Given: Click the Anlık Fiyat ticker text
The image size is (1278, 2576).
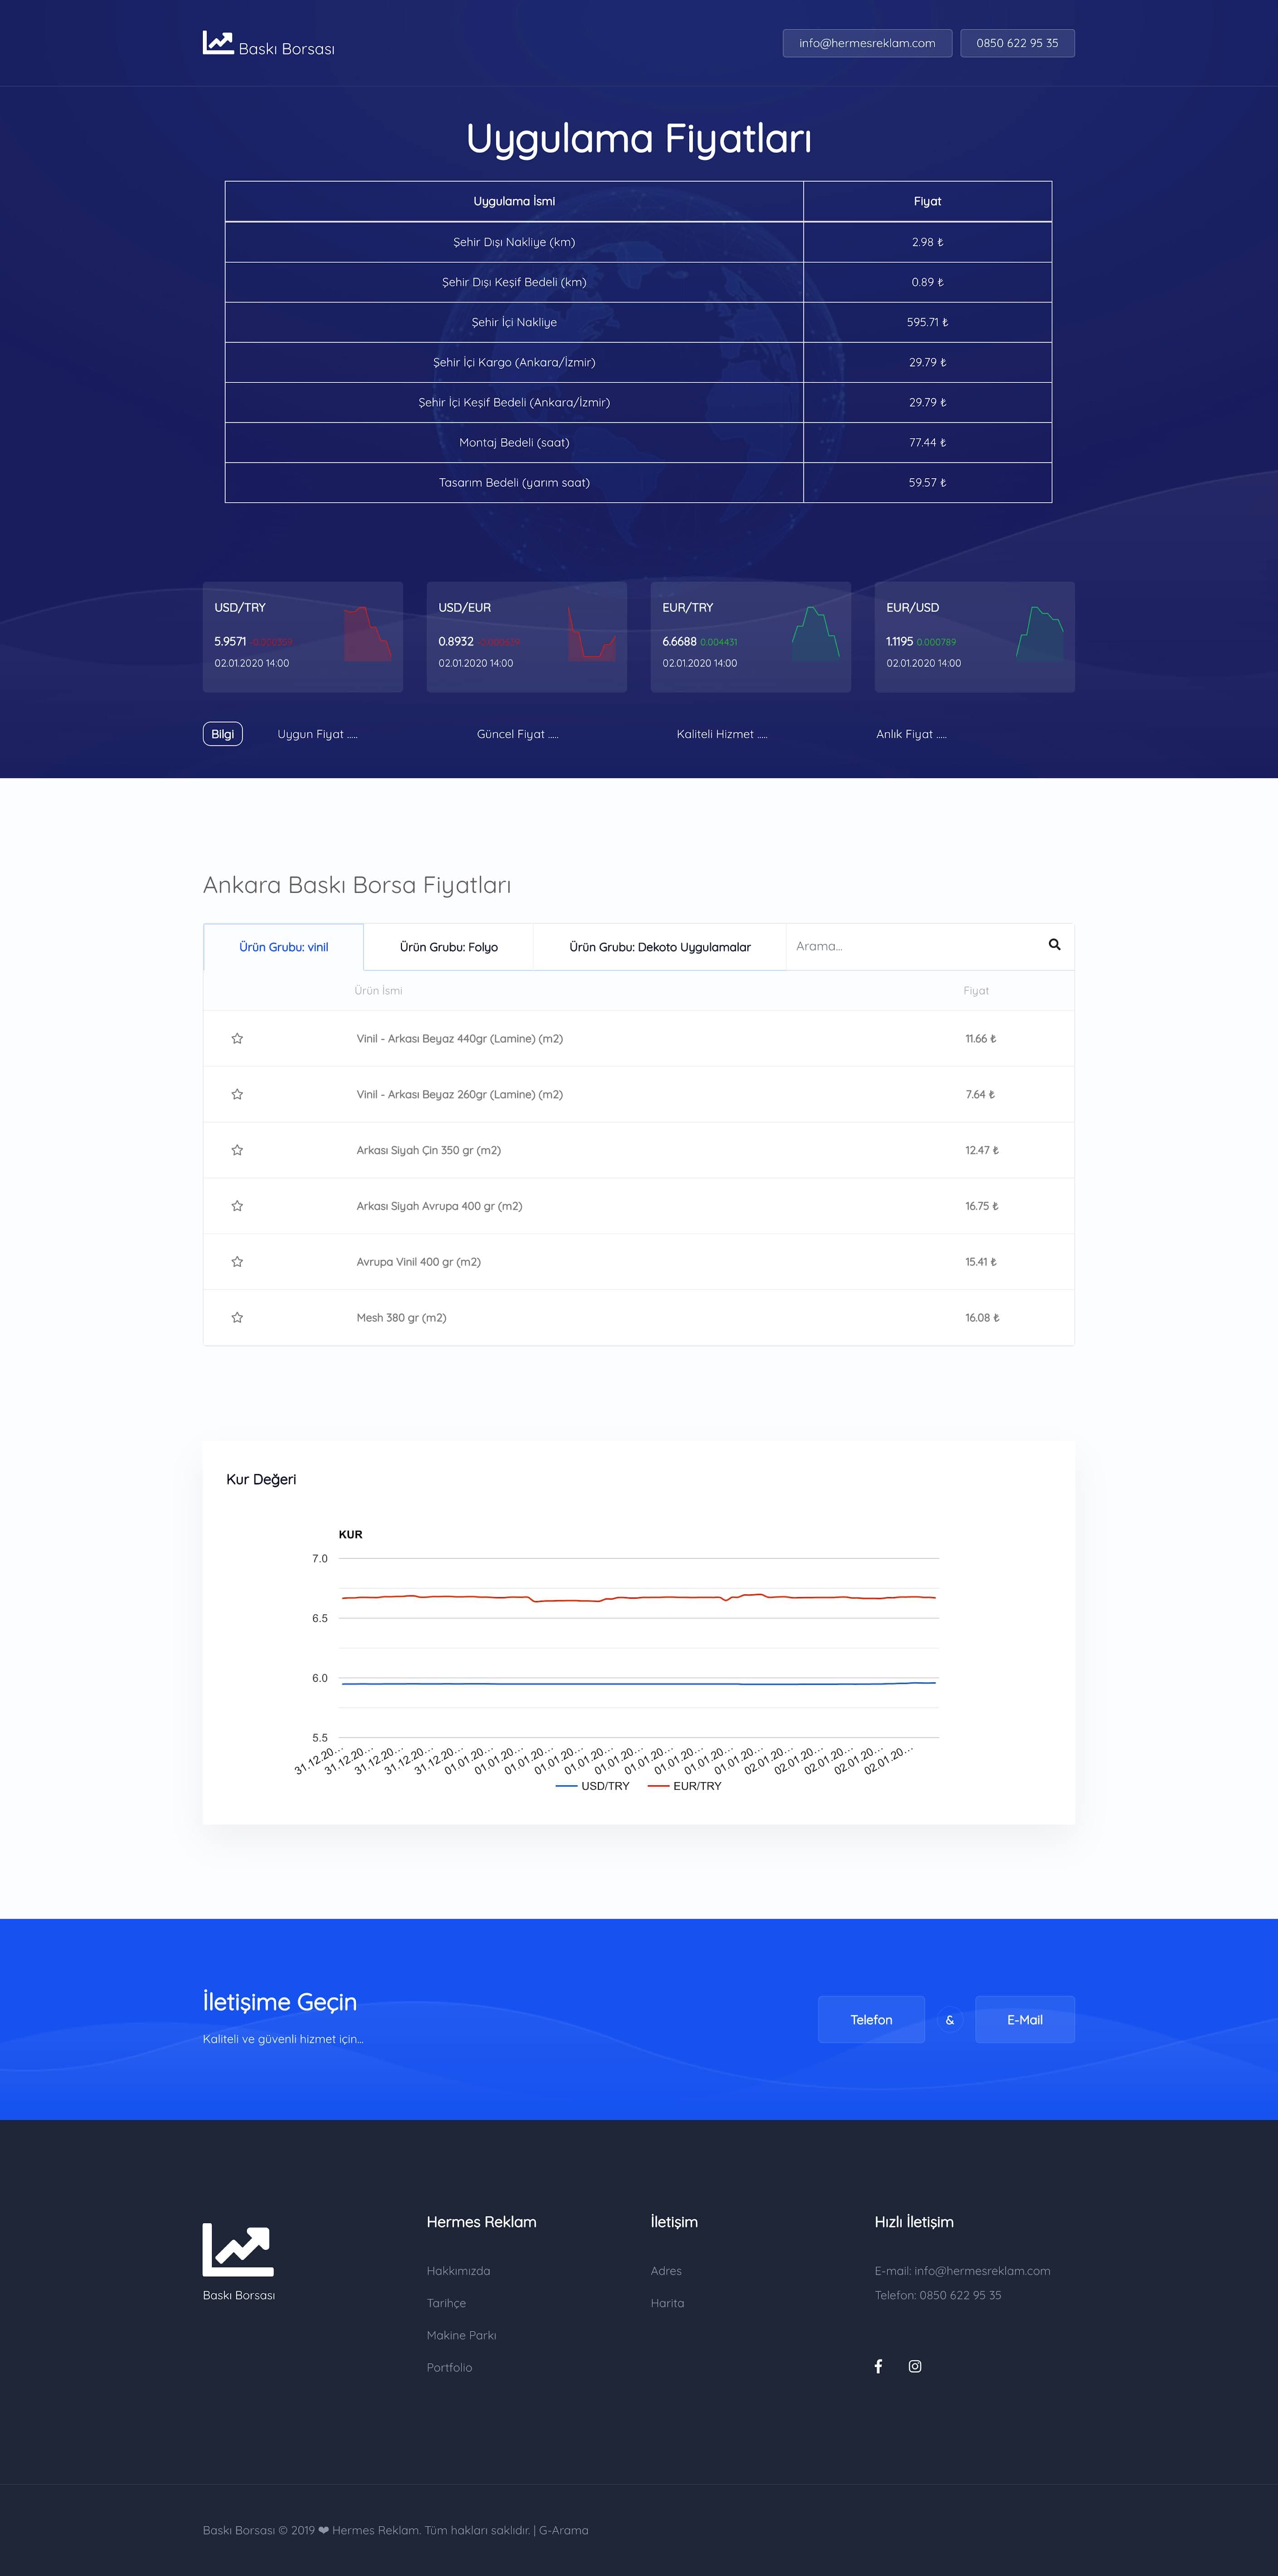Looking at the screenshot, I should point(911,734).
